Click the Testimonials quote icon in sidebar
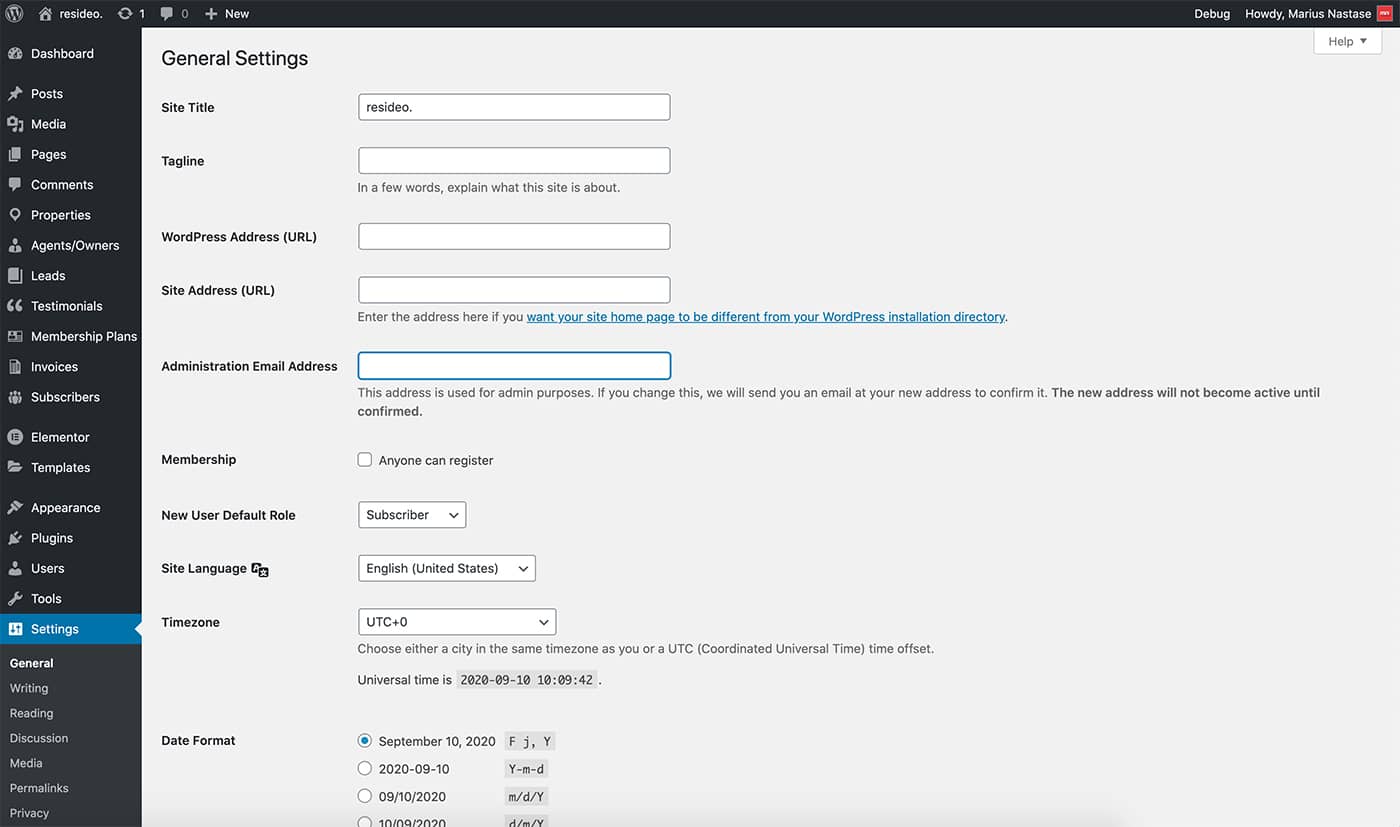Screen dimensions: 1400x827 (x=15, y=306)
